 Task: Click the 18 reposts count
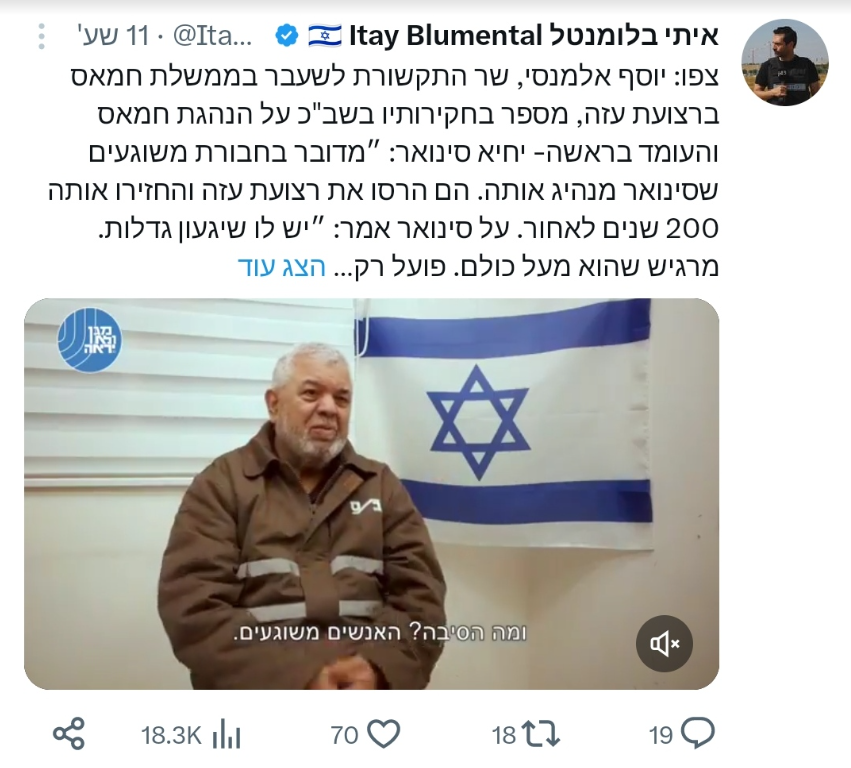pos(504,736)
